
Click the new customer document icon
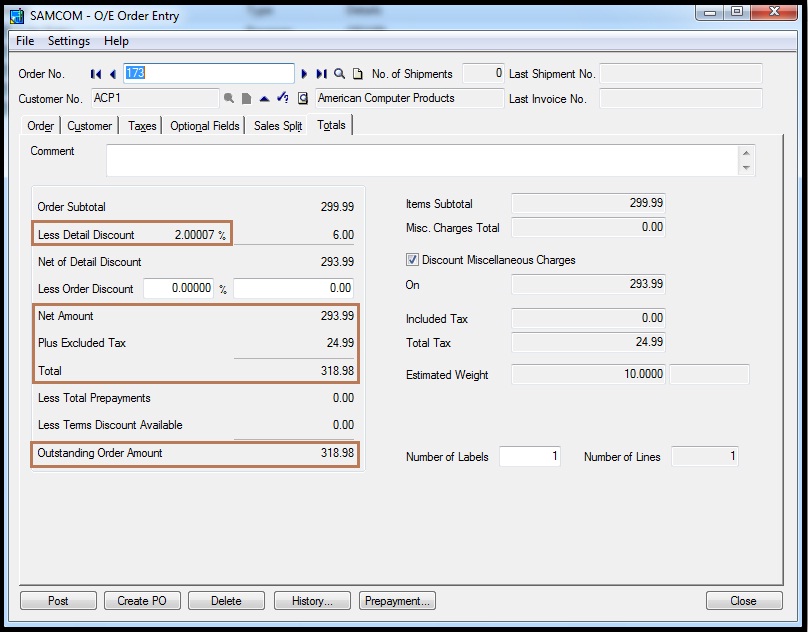click(247, 98)
